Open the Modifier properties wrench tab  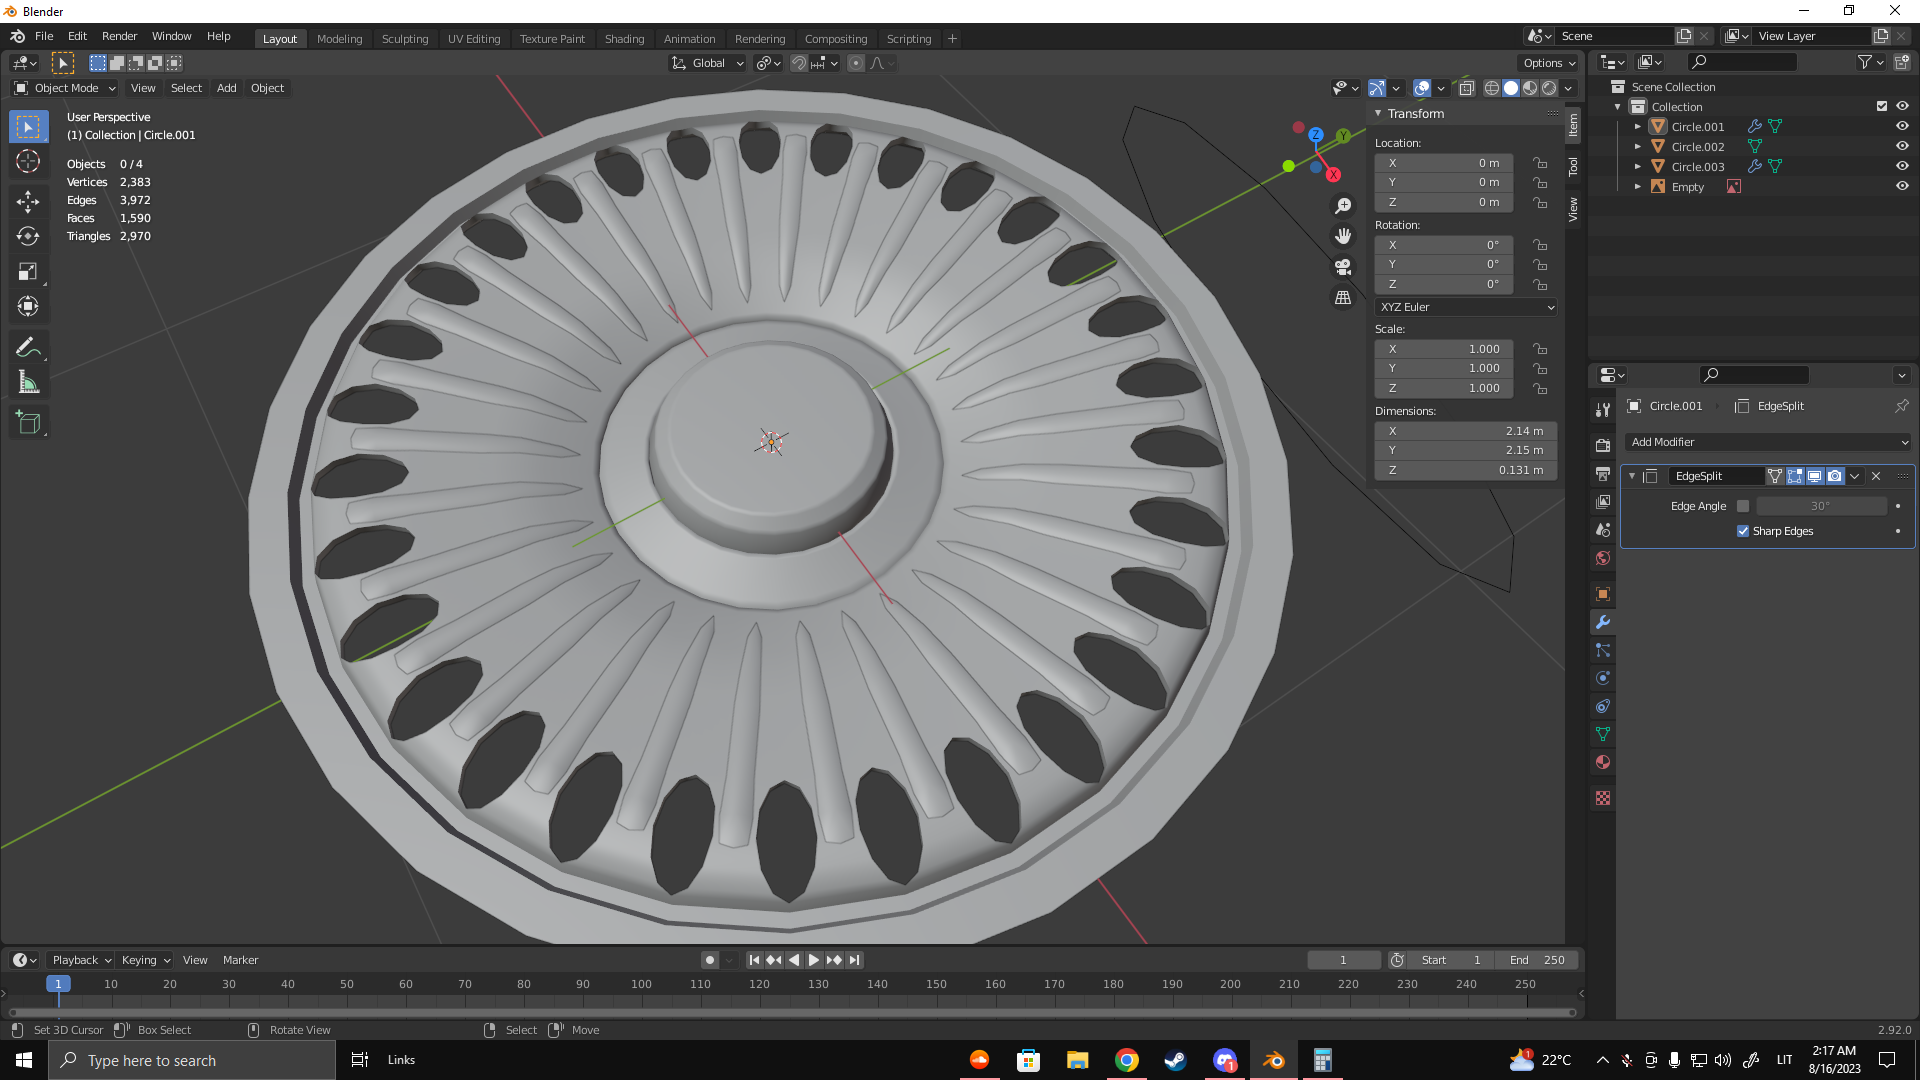coord(1603,622)
